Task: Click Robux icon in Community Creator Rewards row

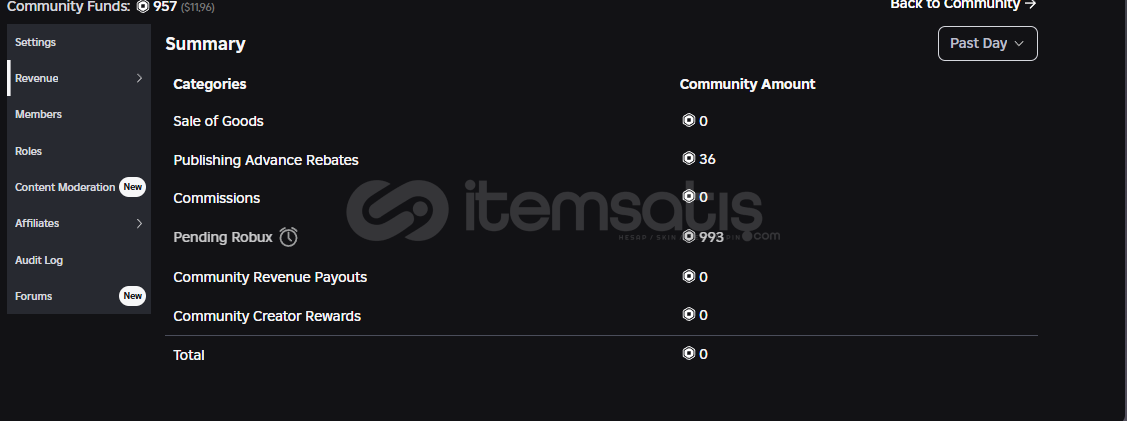Action: point(688,315)
